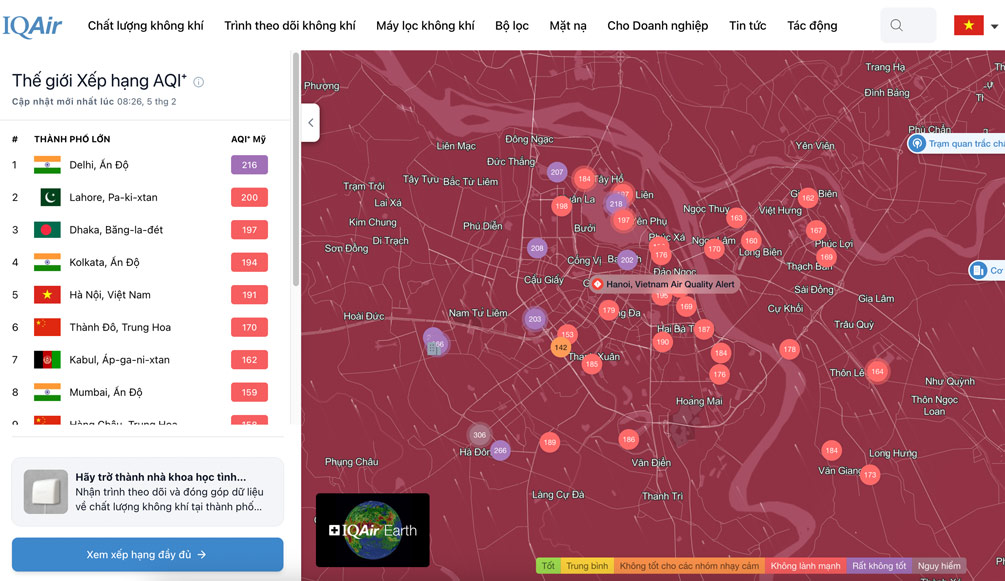This screenshot has width=1005, height=581.
Task: Click the AQI info icon beside title
Action: tap(199, 82)
